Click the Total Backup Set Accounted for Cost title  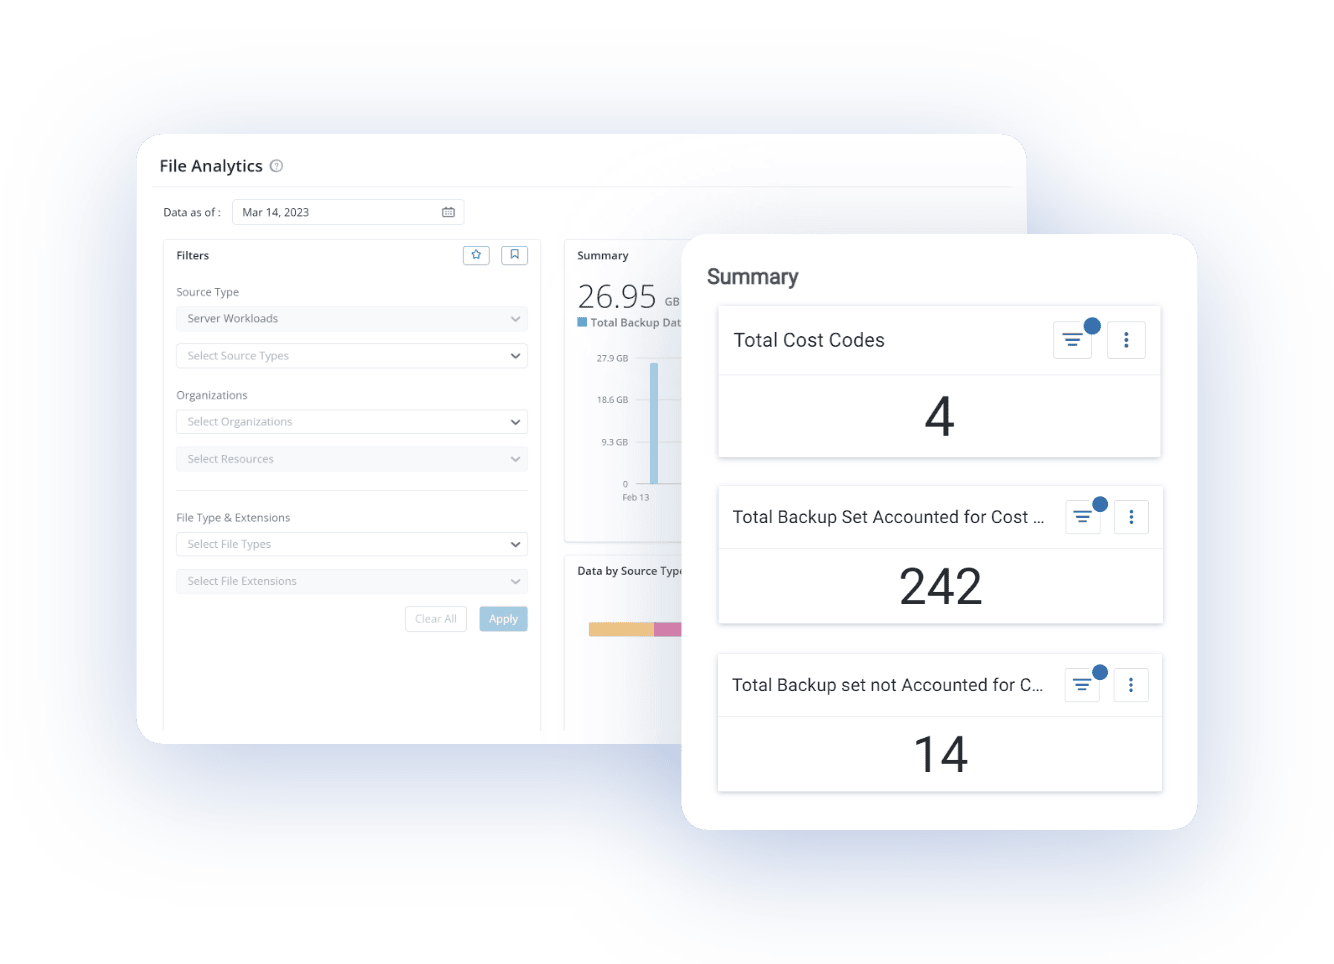pos(888,517)
